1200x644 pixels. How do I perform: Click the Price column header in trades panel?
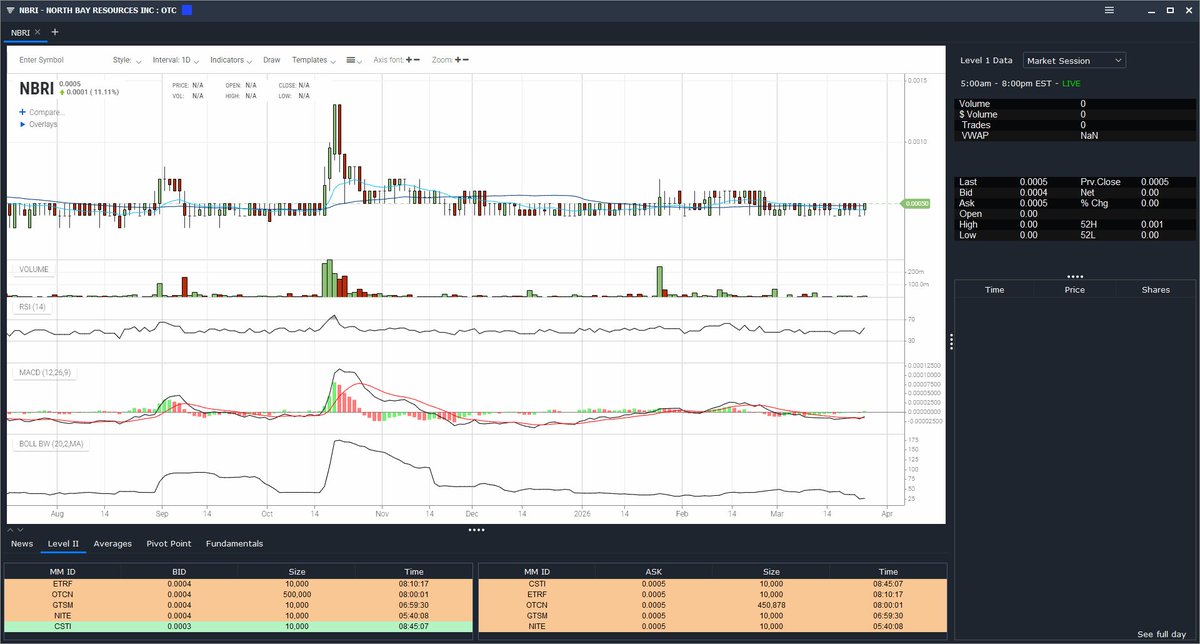coord(1075,289)
